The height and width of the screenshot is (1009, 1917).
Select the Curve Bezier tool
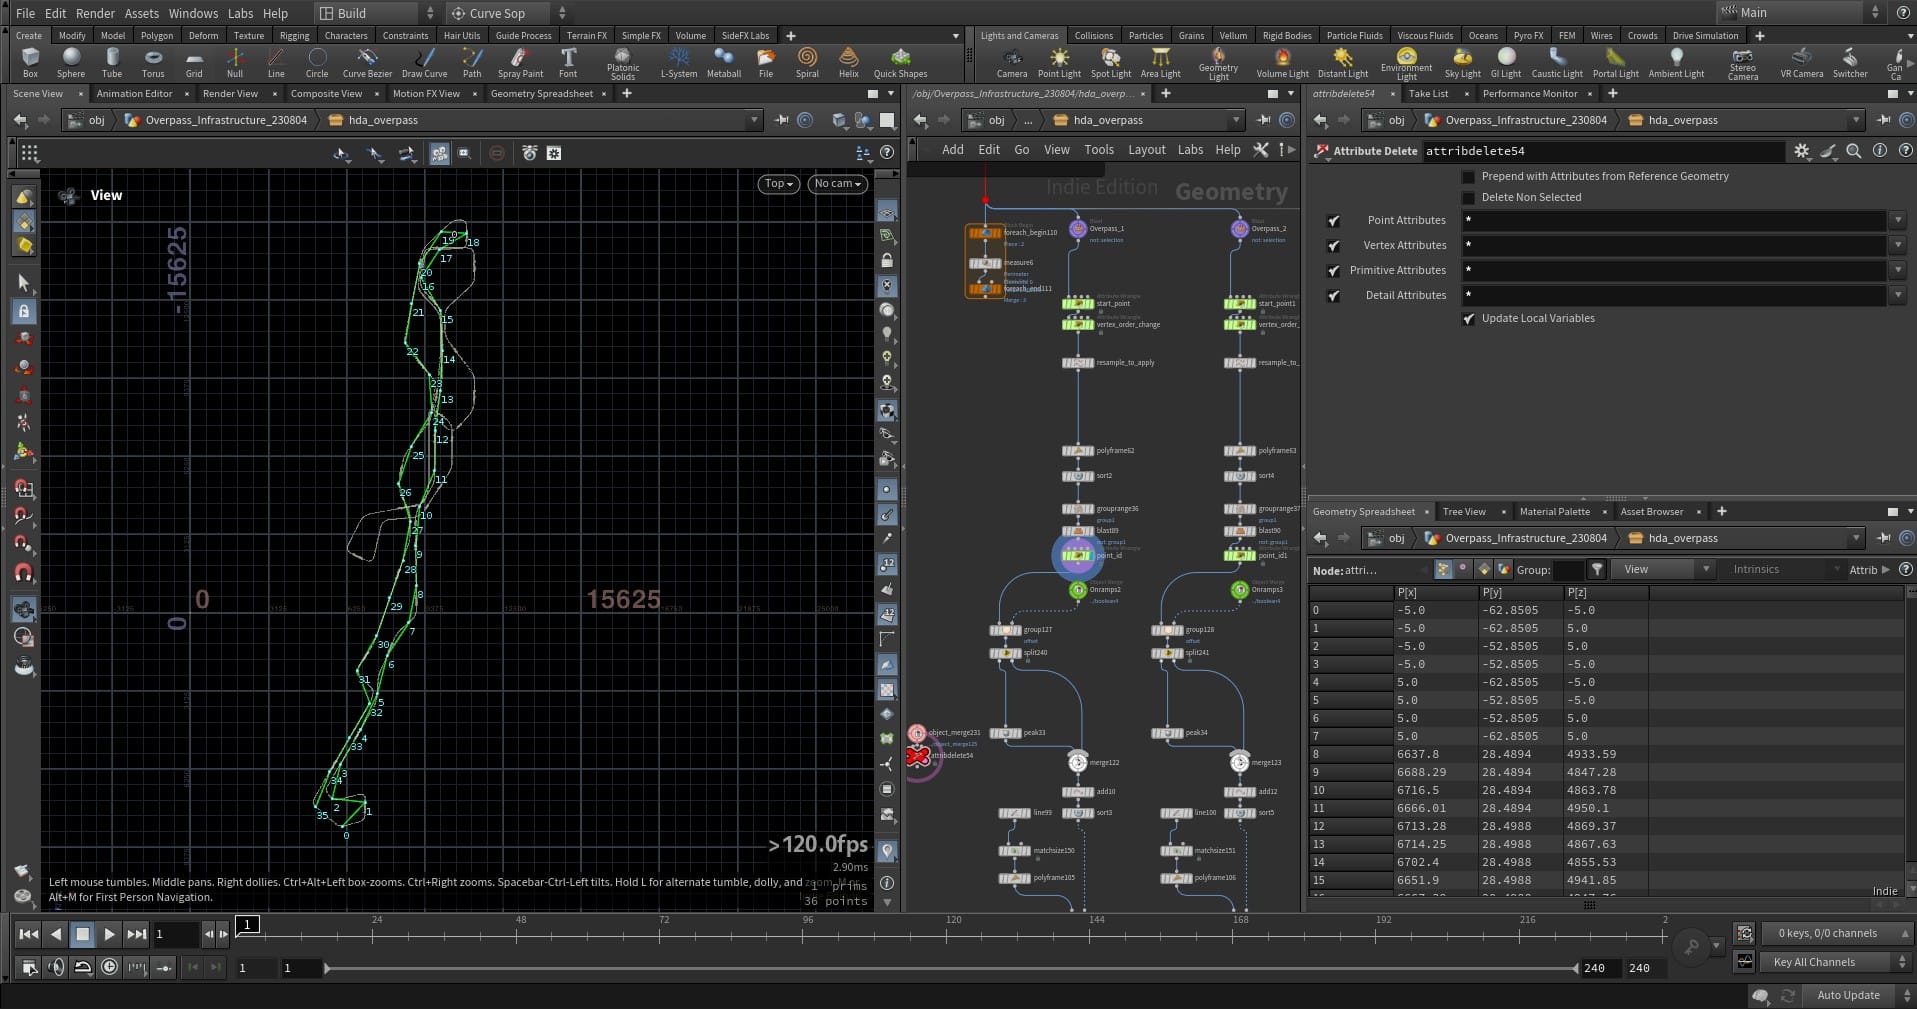(x=367, y=62)
